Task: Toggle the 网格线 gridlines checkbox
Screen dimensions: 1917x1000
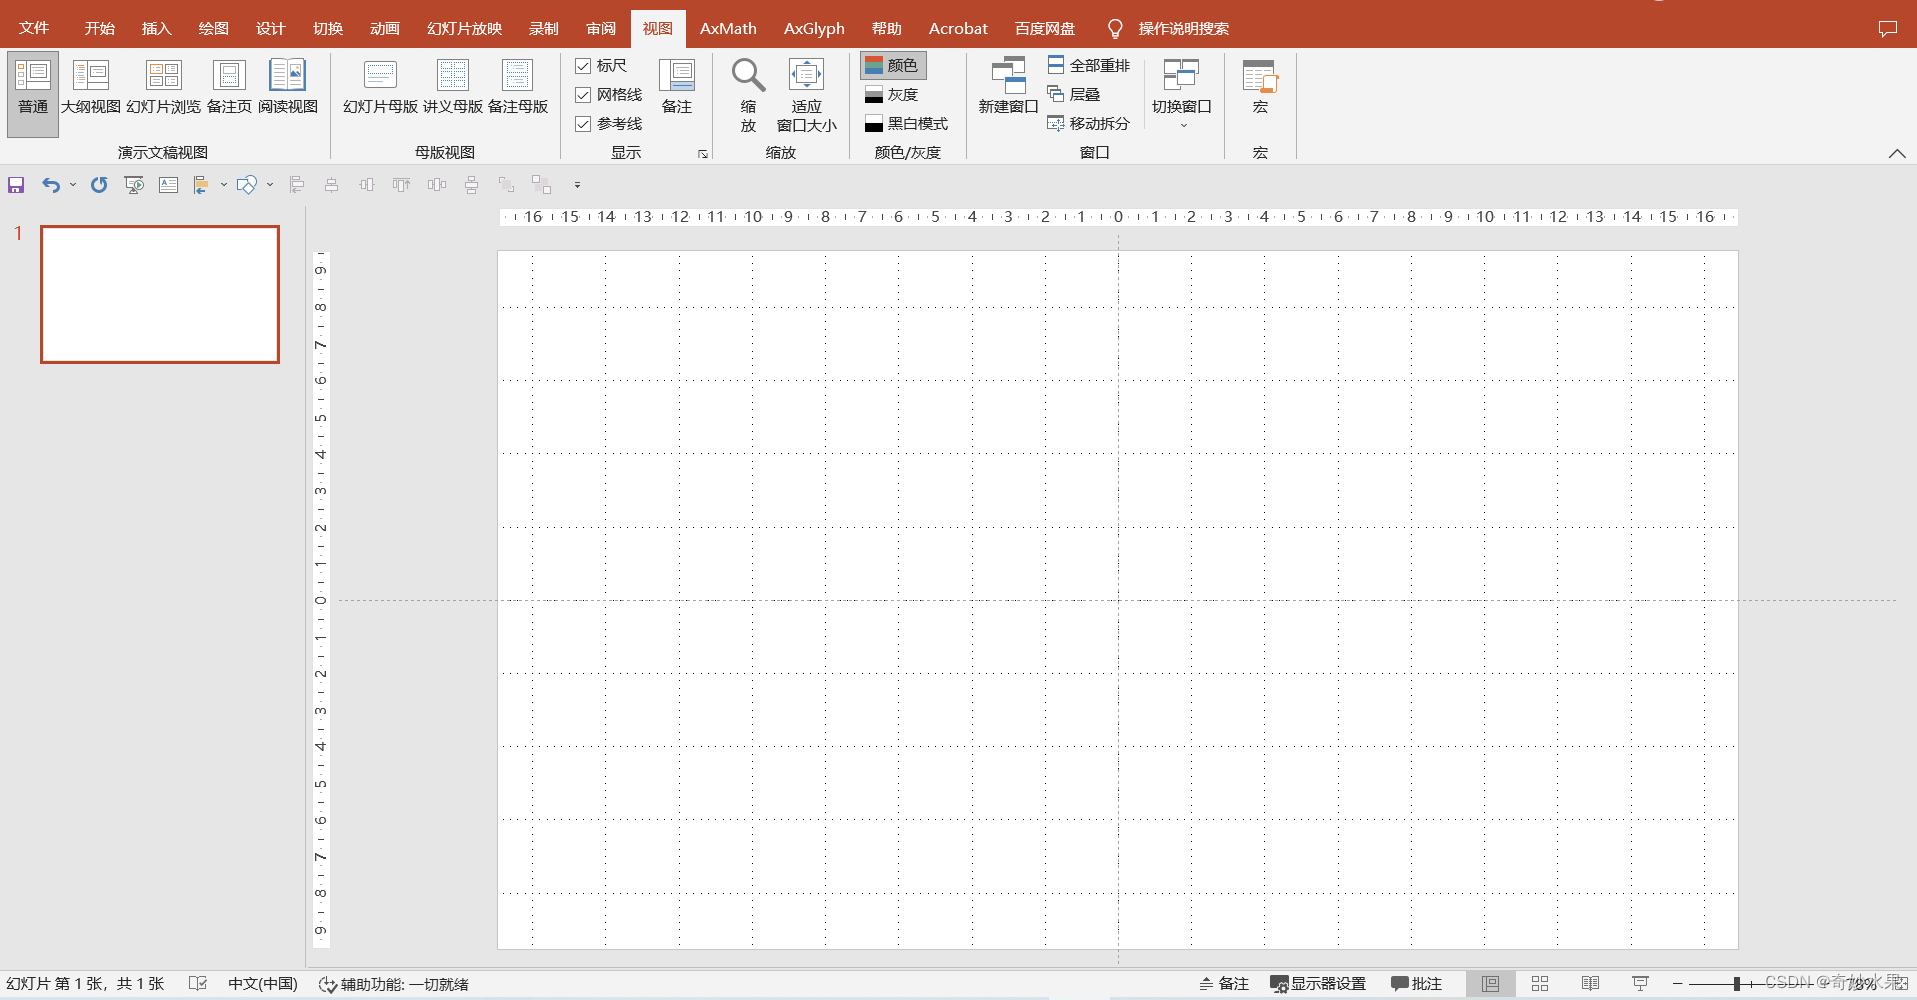Action: [583, 95]
